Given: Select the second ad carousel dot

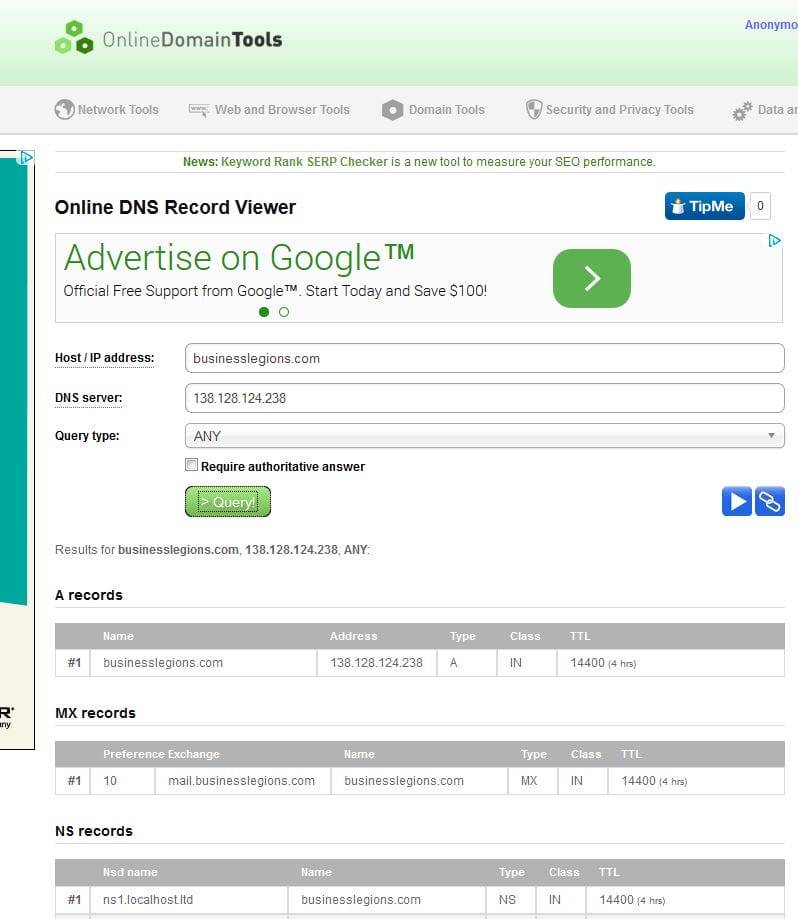Looking at the screenshot, I should coord(284,312).
